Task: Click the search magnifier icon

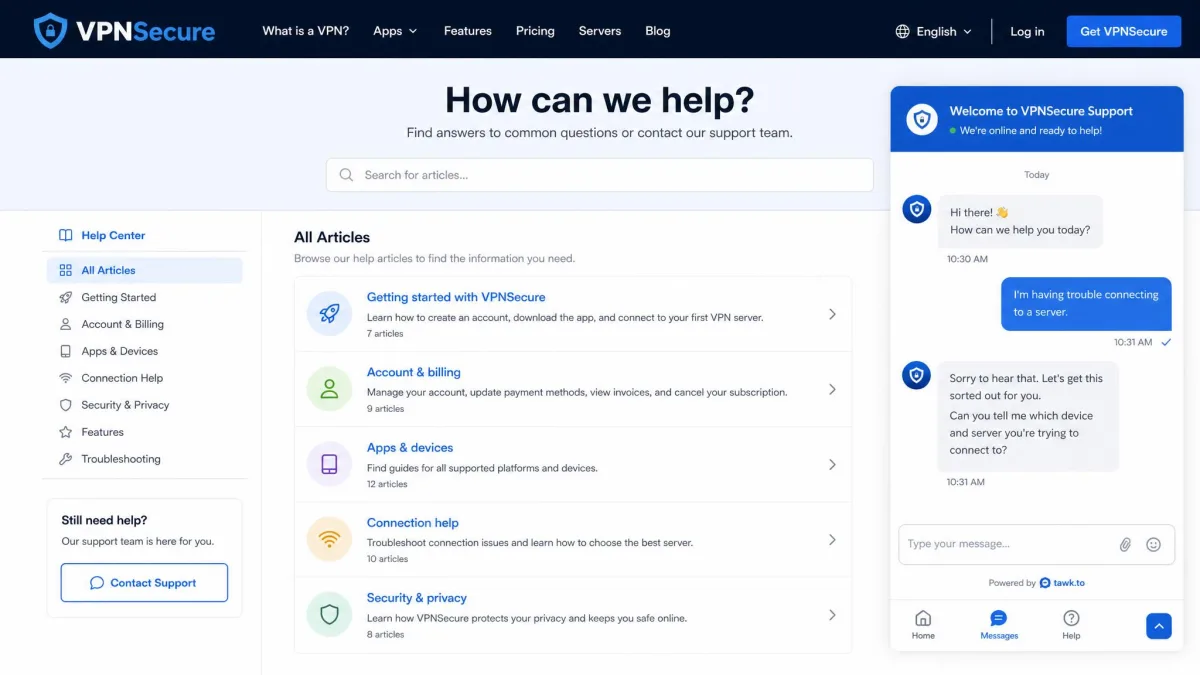Action: (346, 175)
